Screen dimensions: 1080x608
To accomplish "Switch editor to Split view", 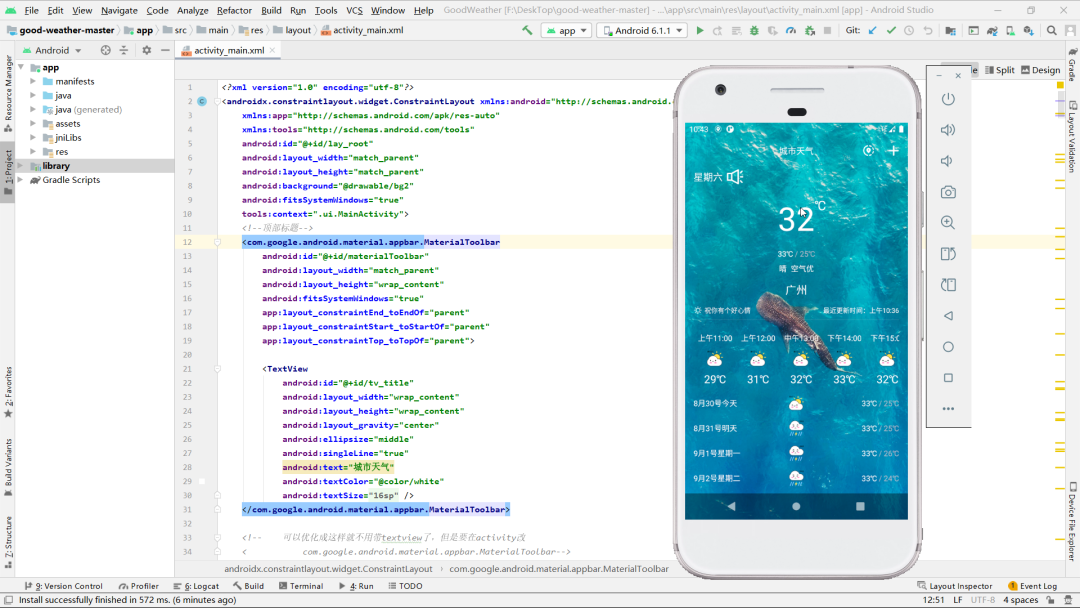I will (x=1000, y=70).
